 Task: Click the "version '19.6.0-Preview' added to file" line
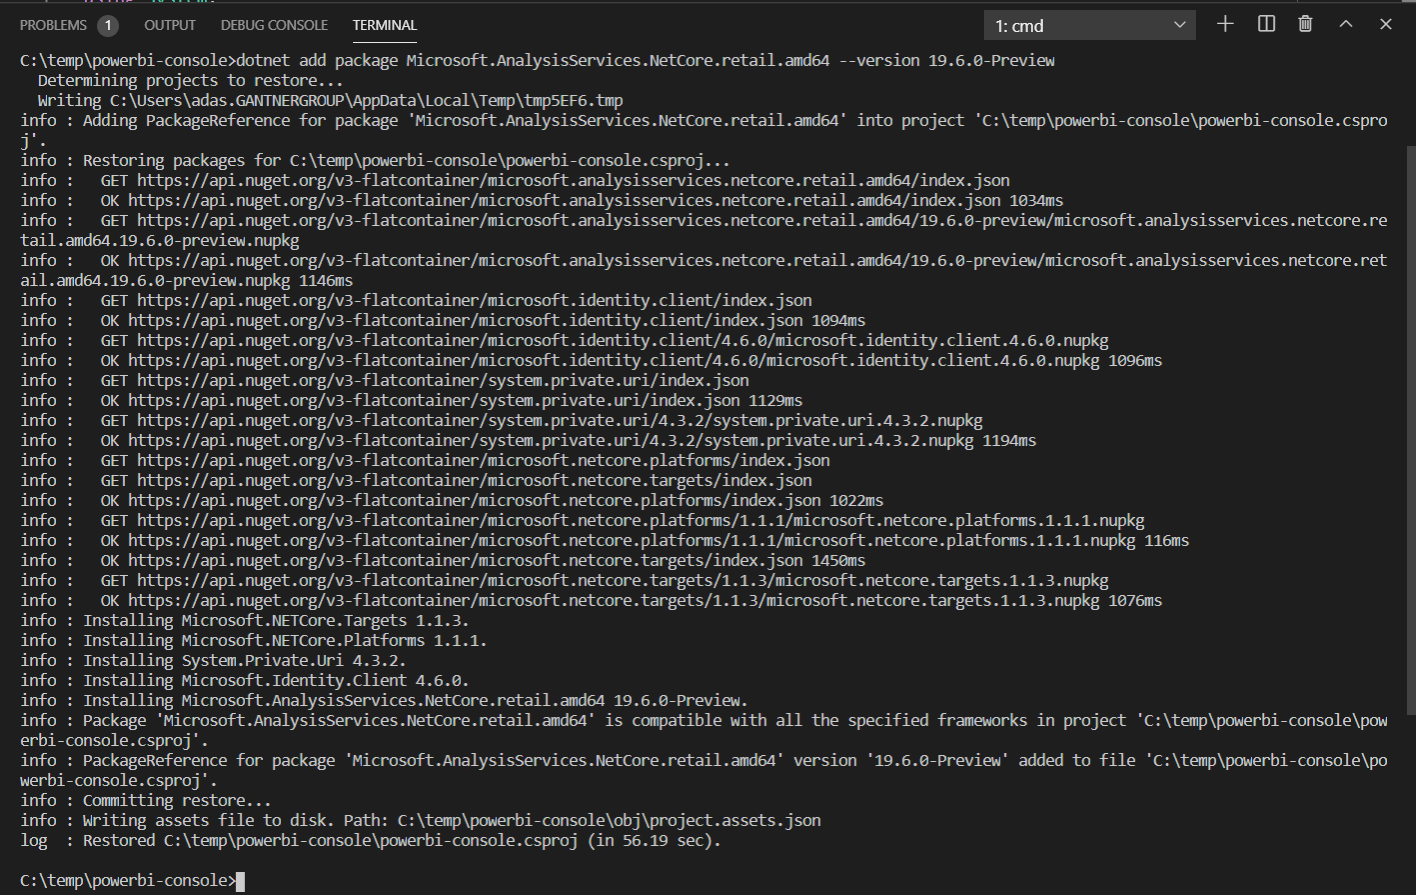pyautogui.click(x=704, y=771)
